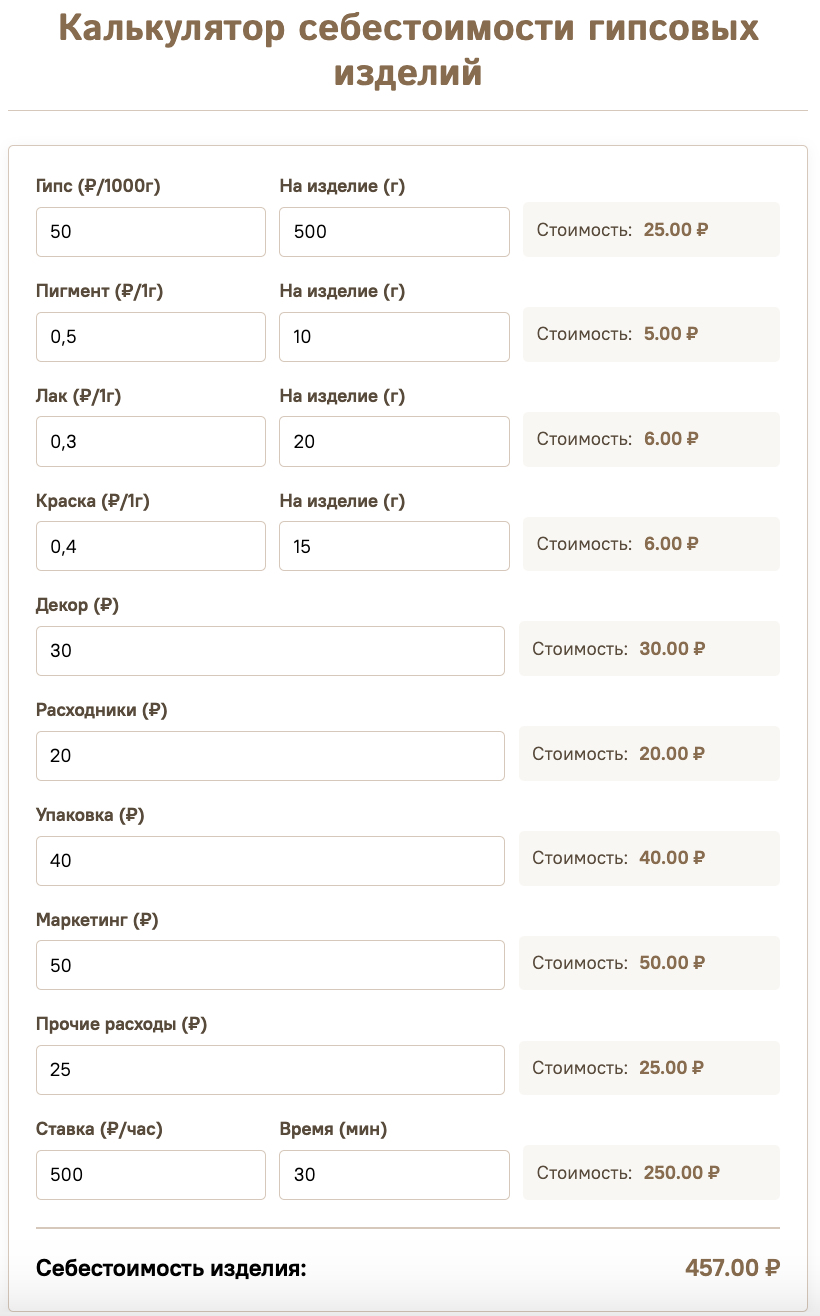Edit the Расходники cost field
The width and height of the screenshot is (820, 1316).
coord(270,756)
